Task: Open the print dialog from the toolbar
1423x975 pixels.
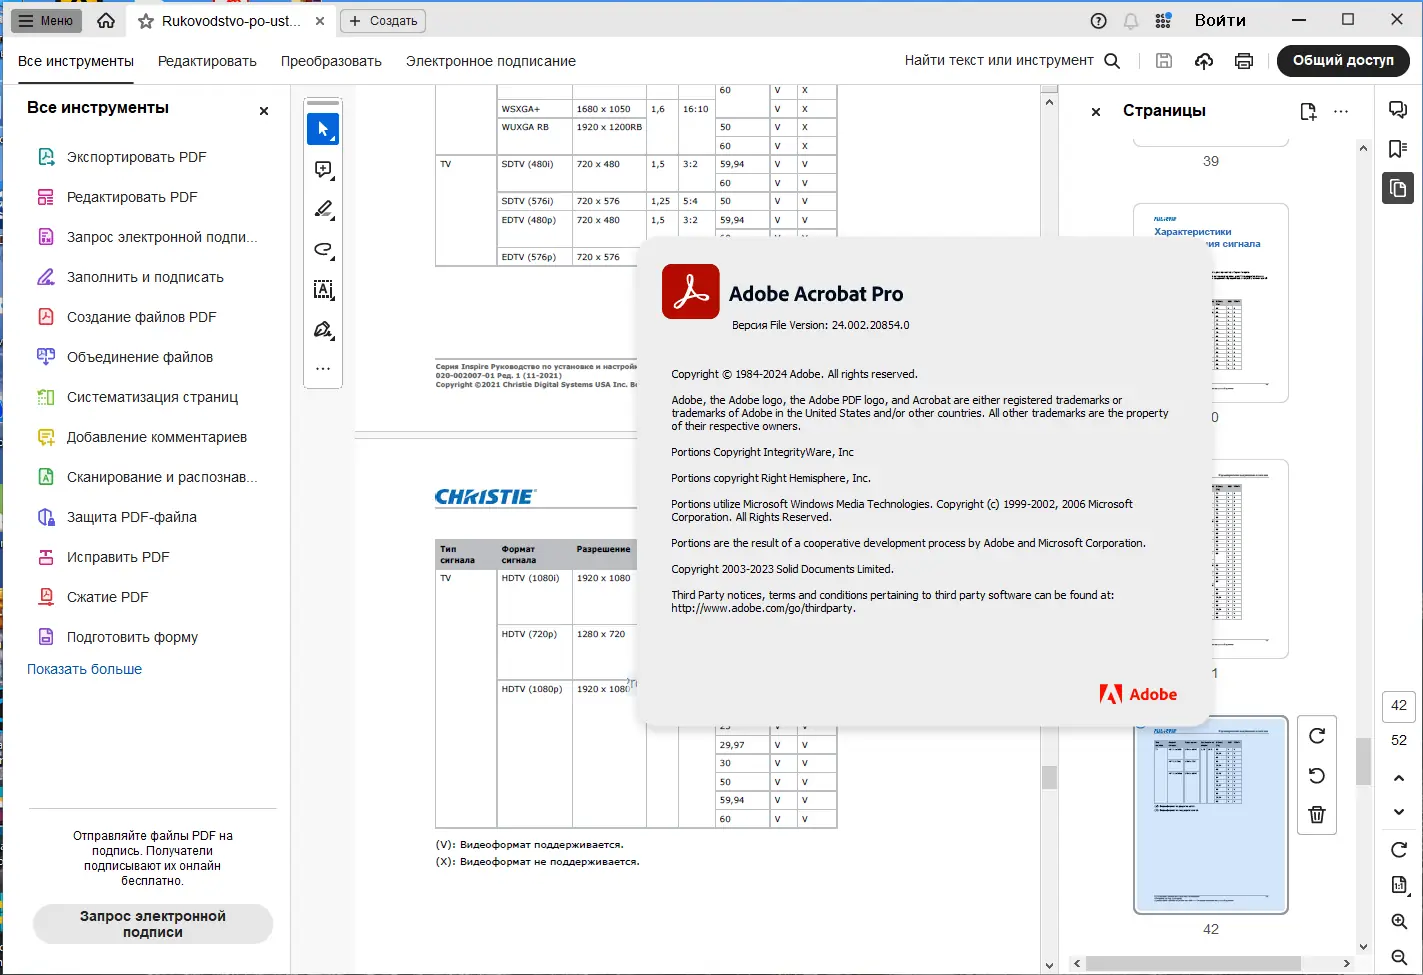Action: tap(1243, 60)
